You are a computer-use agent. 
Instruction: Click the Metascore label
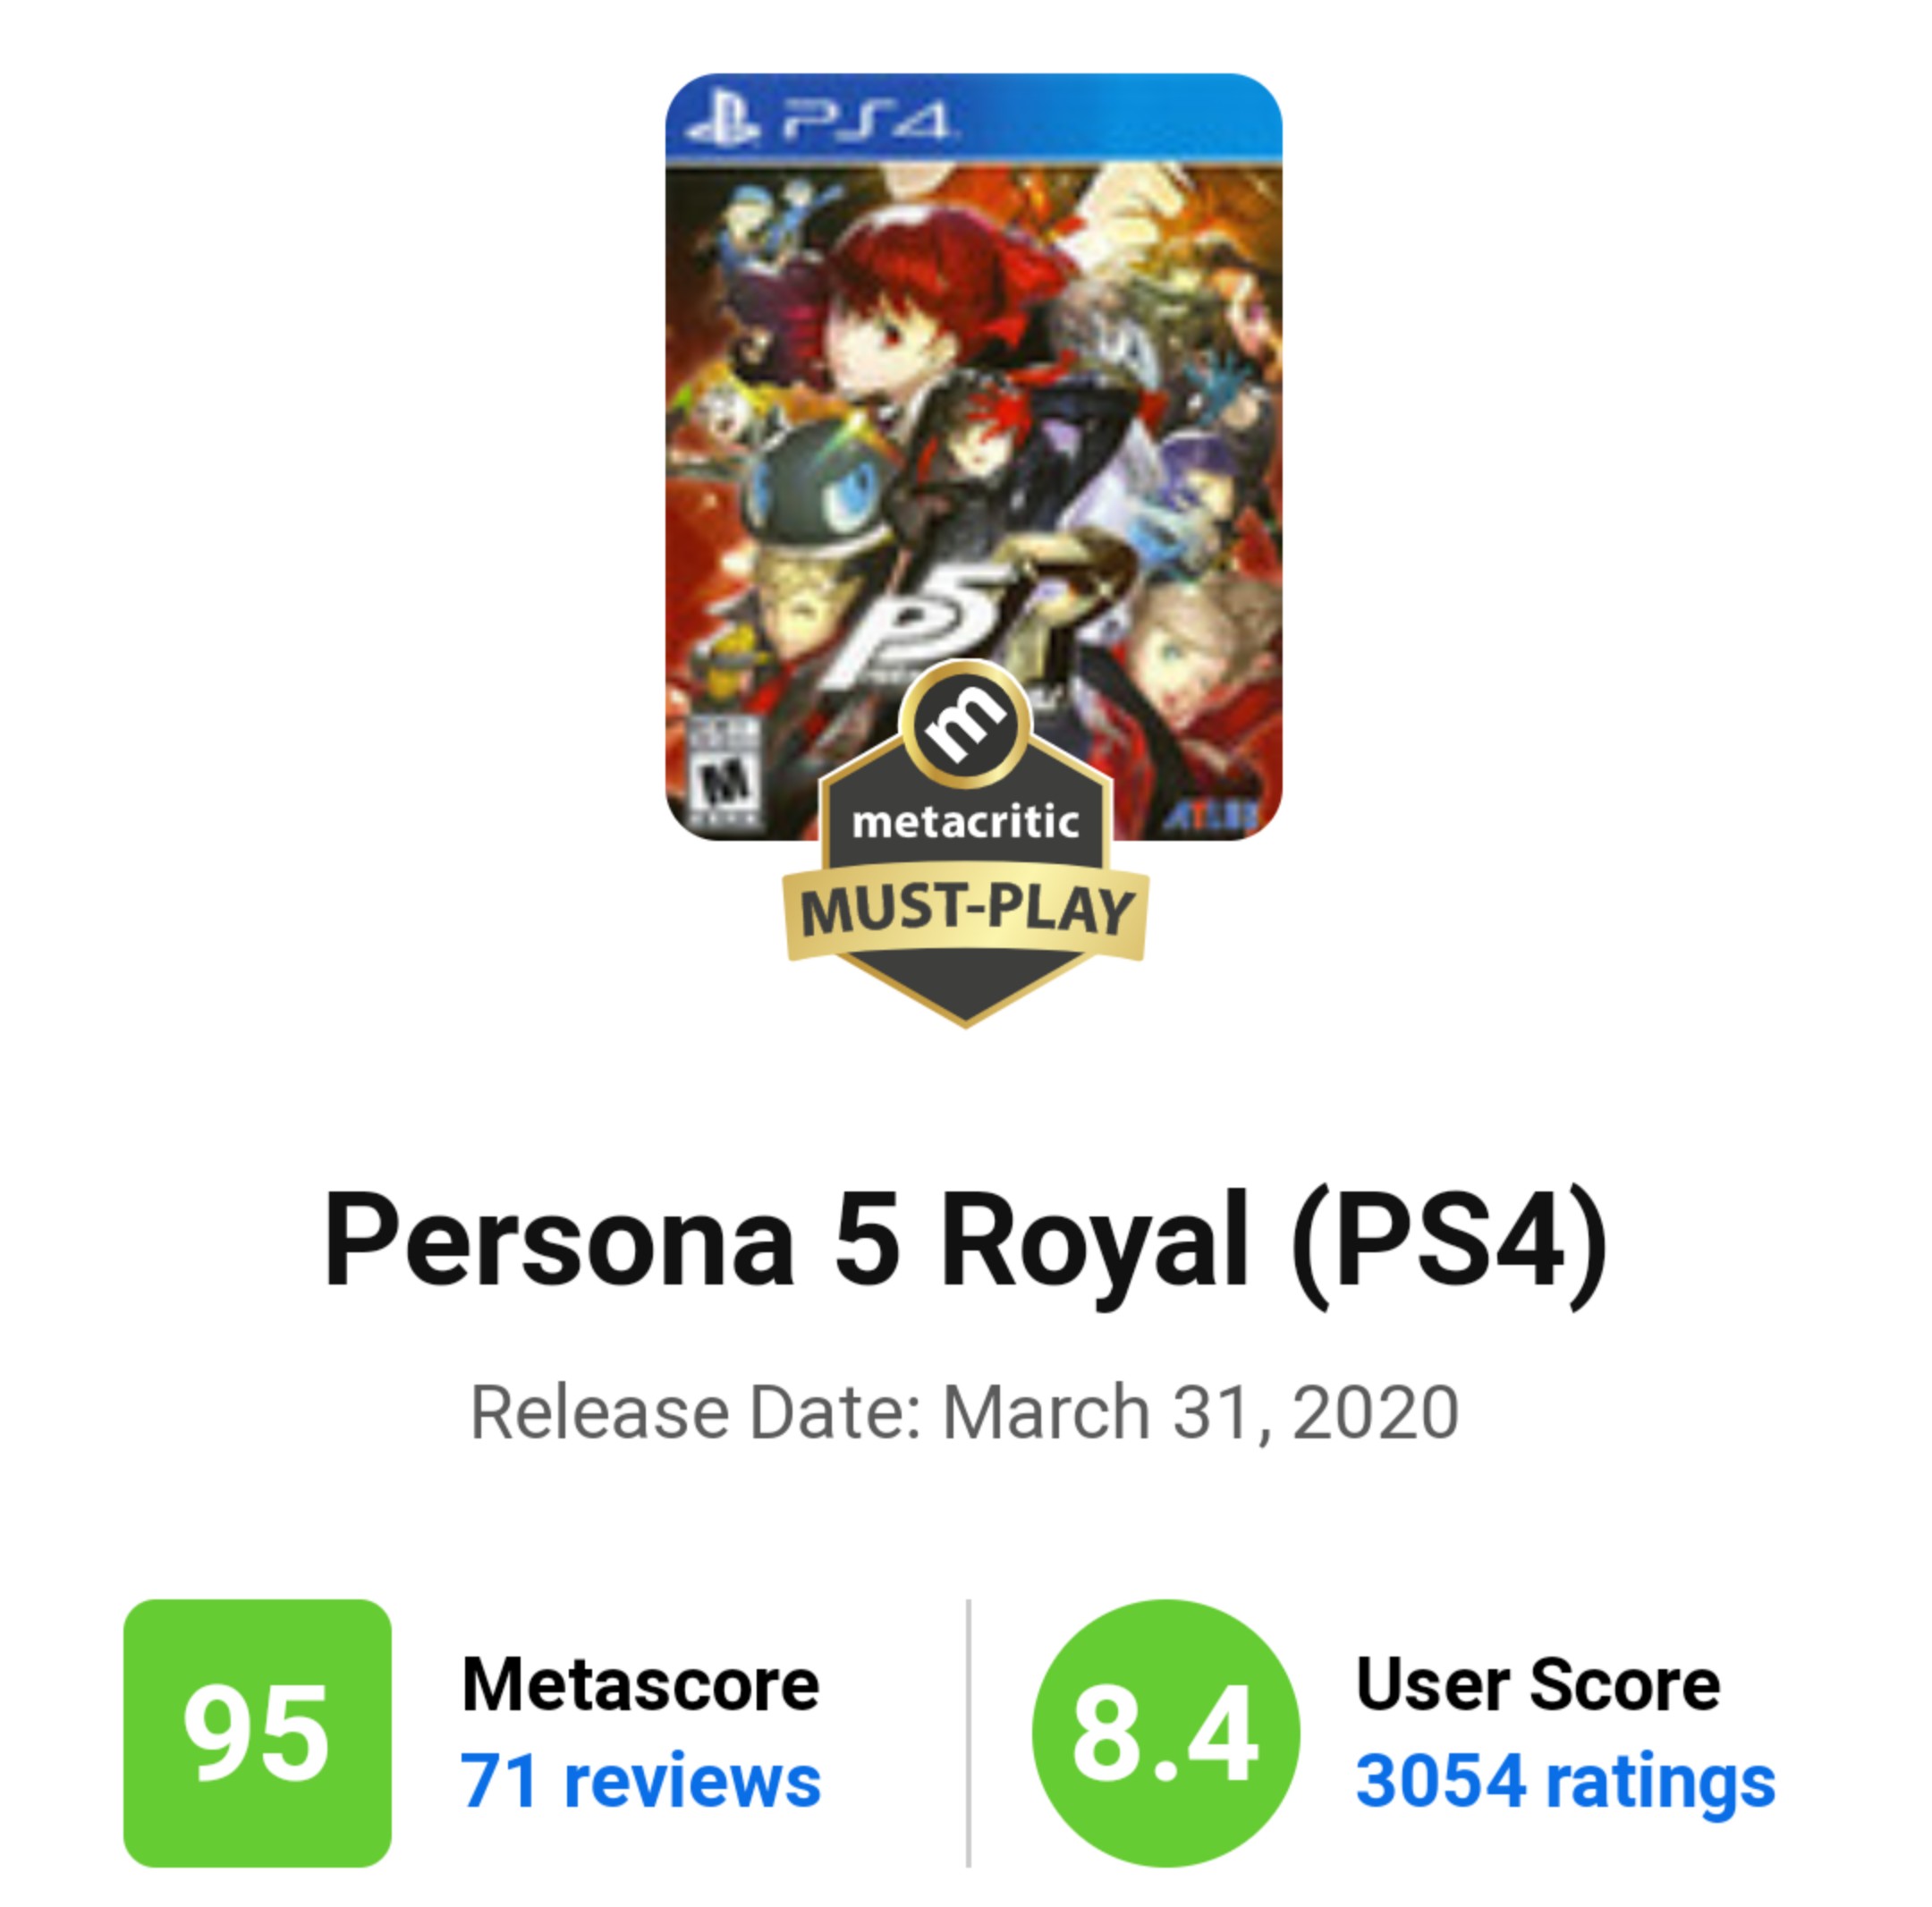pyautogui.click(x=640, y=1685)
